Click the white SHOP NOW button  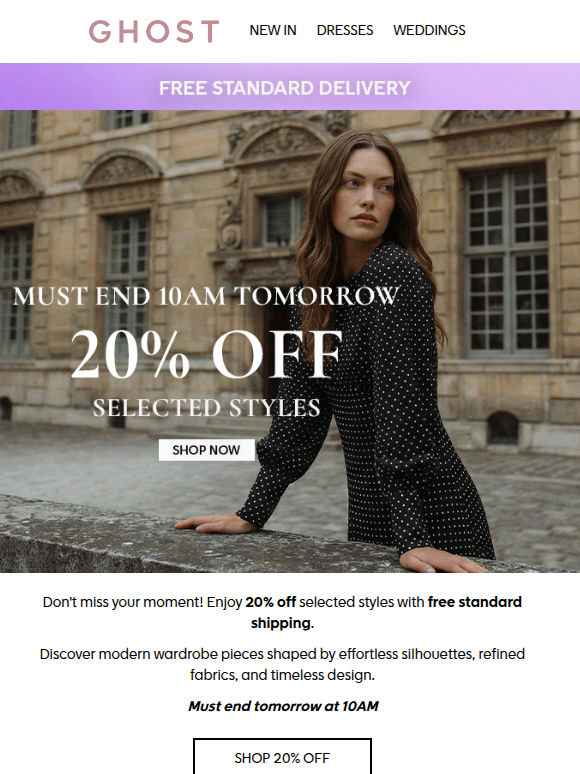click(206, 450)
